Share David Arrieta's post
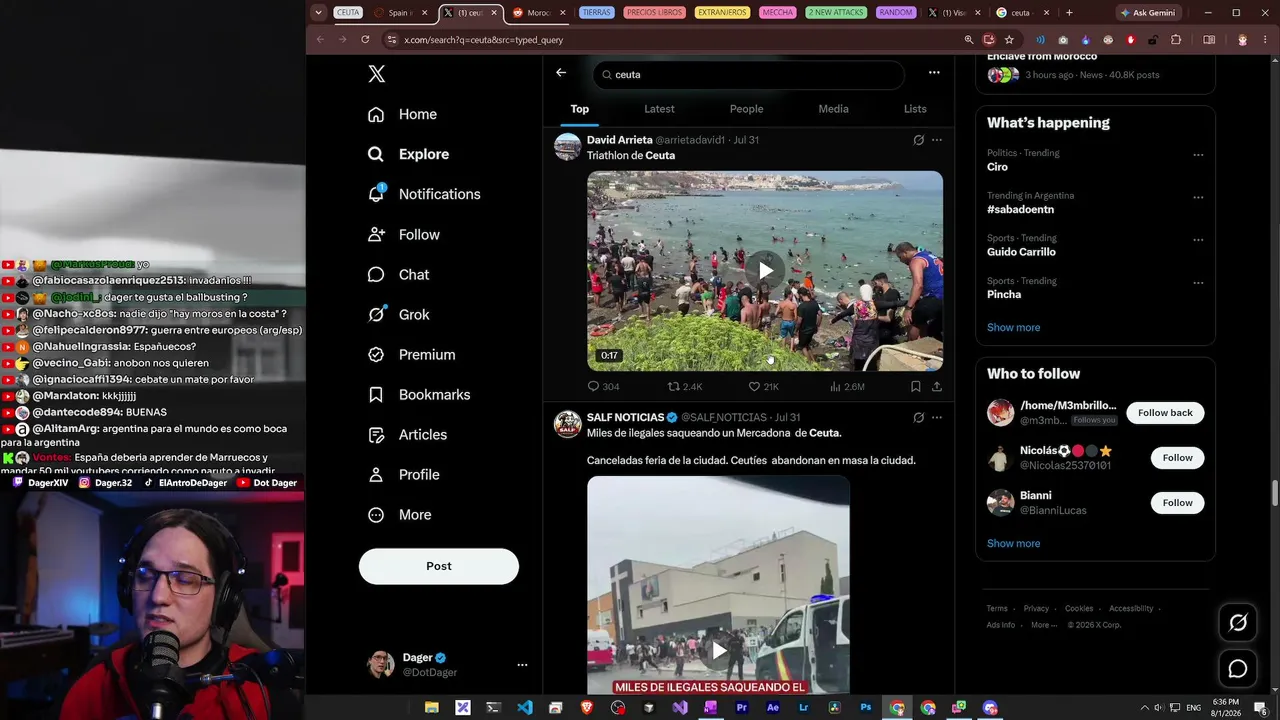 (936, 386)
